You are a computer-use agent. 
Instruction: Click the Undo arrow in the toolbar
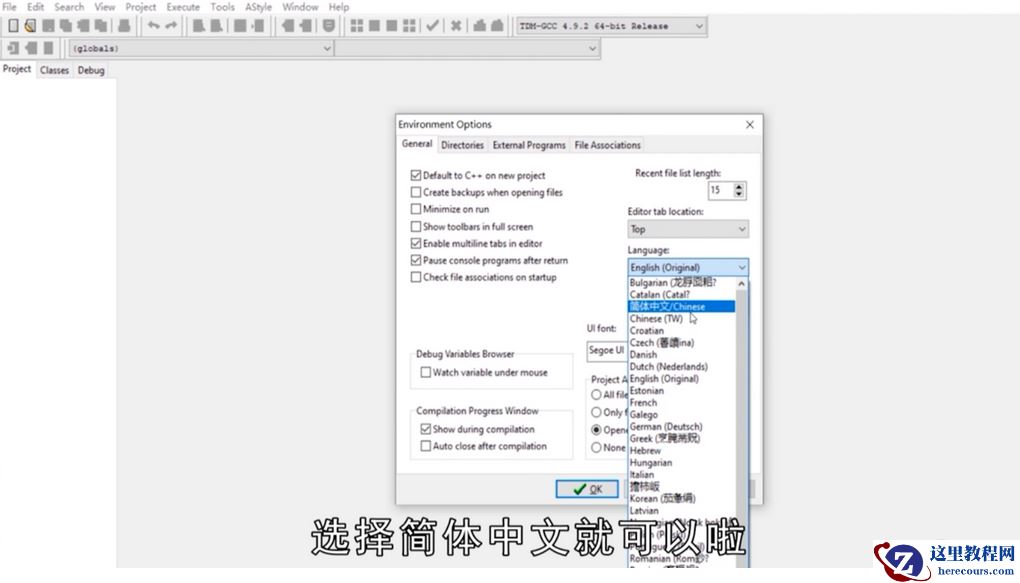click(x=154, y=26)
